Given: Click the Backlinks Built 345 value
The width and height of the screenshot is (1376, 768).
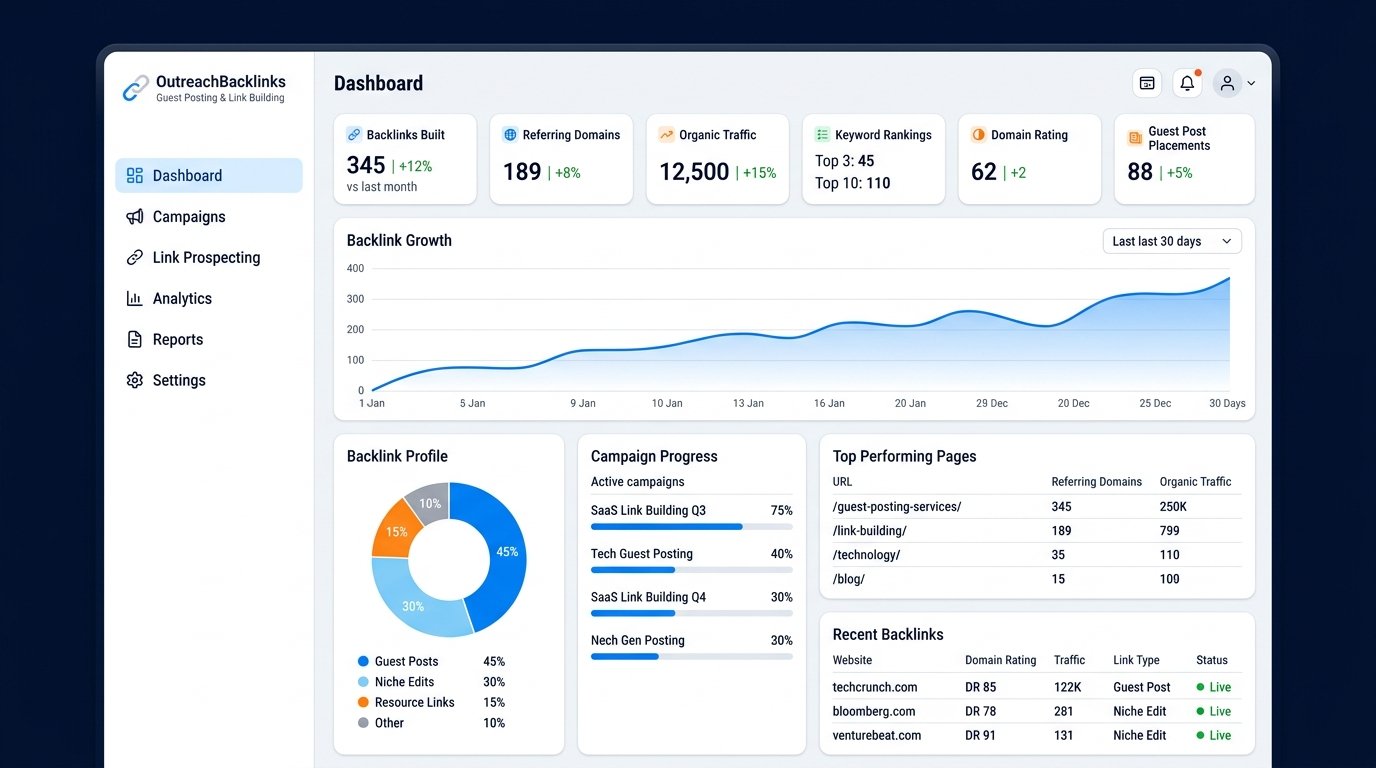Looking at the screenshot, I should tap(366, 166).
